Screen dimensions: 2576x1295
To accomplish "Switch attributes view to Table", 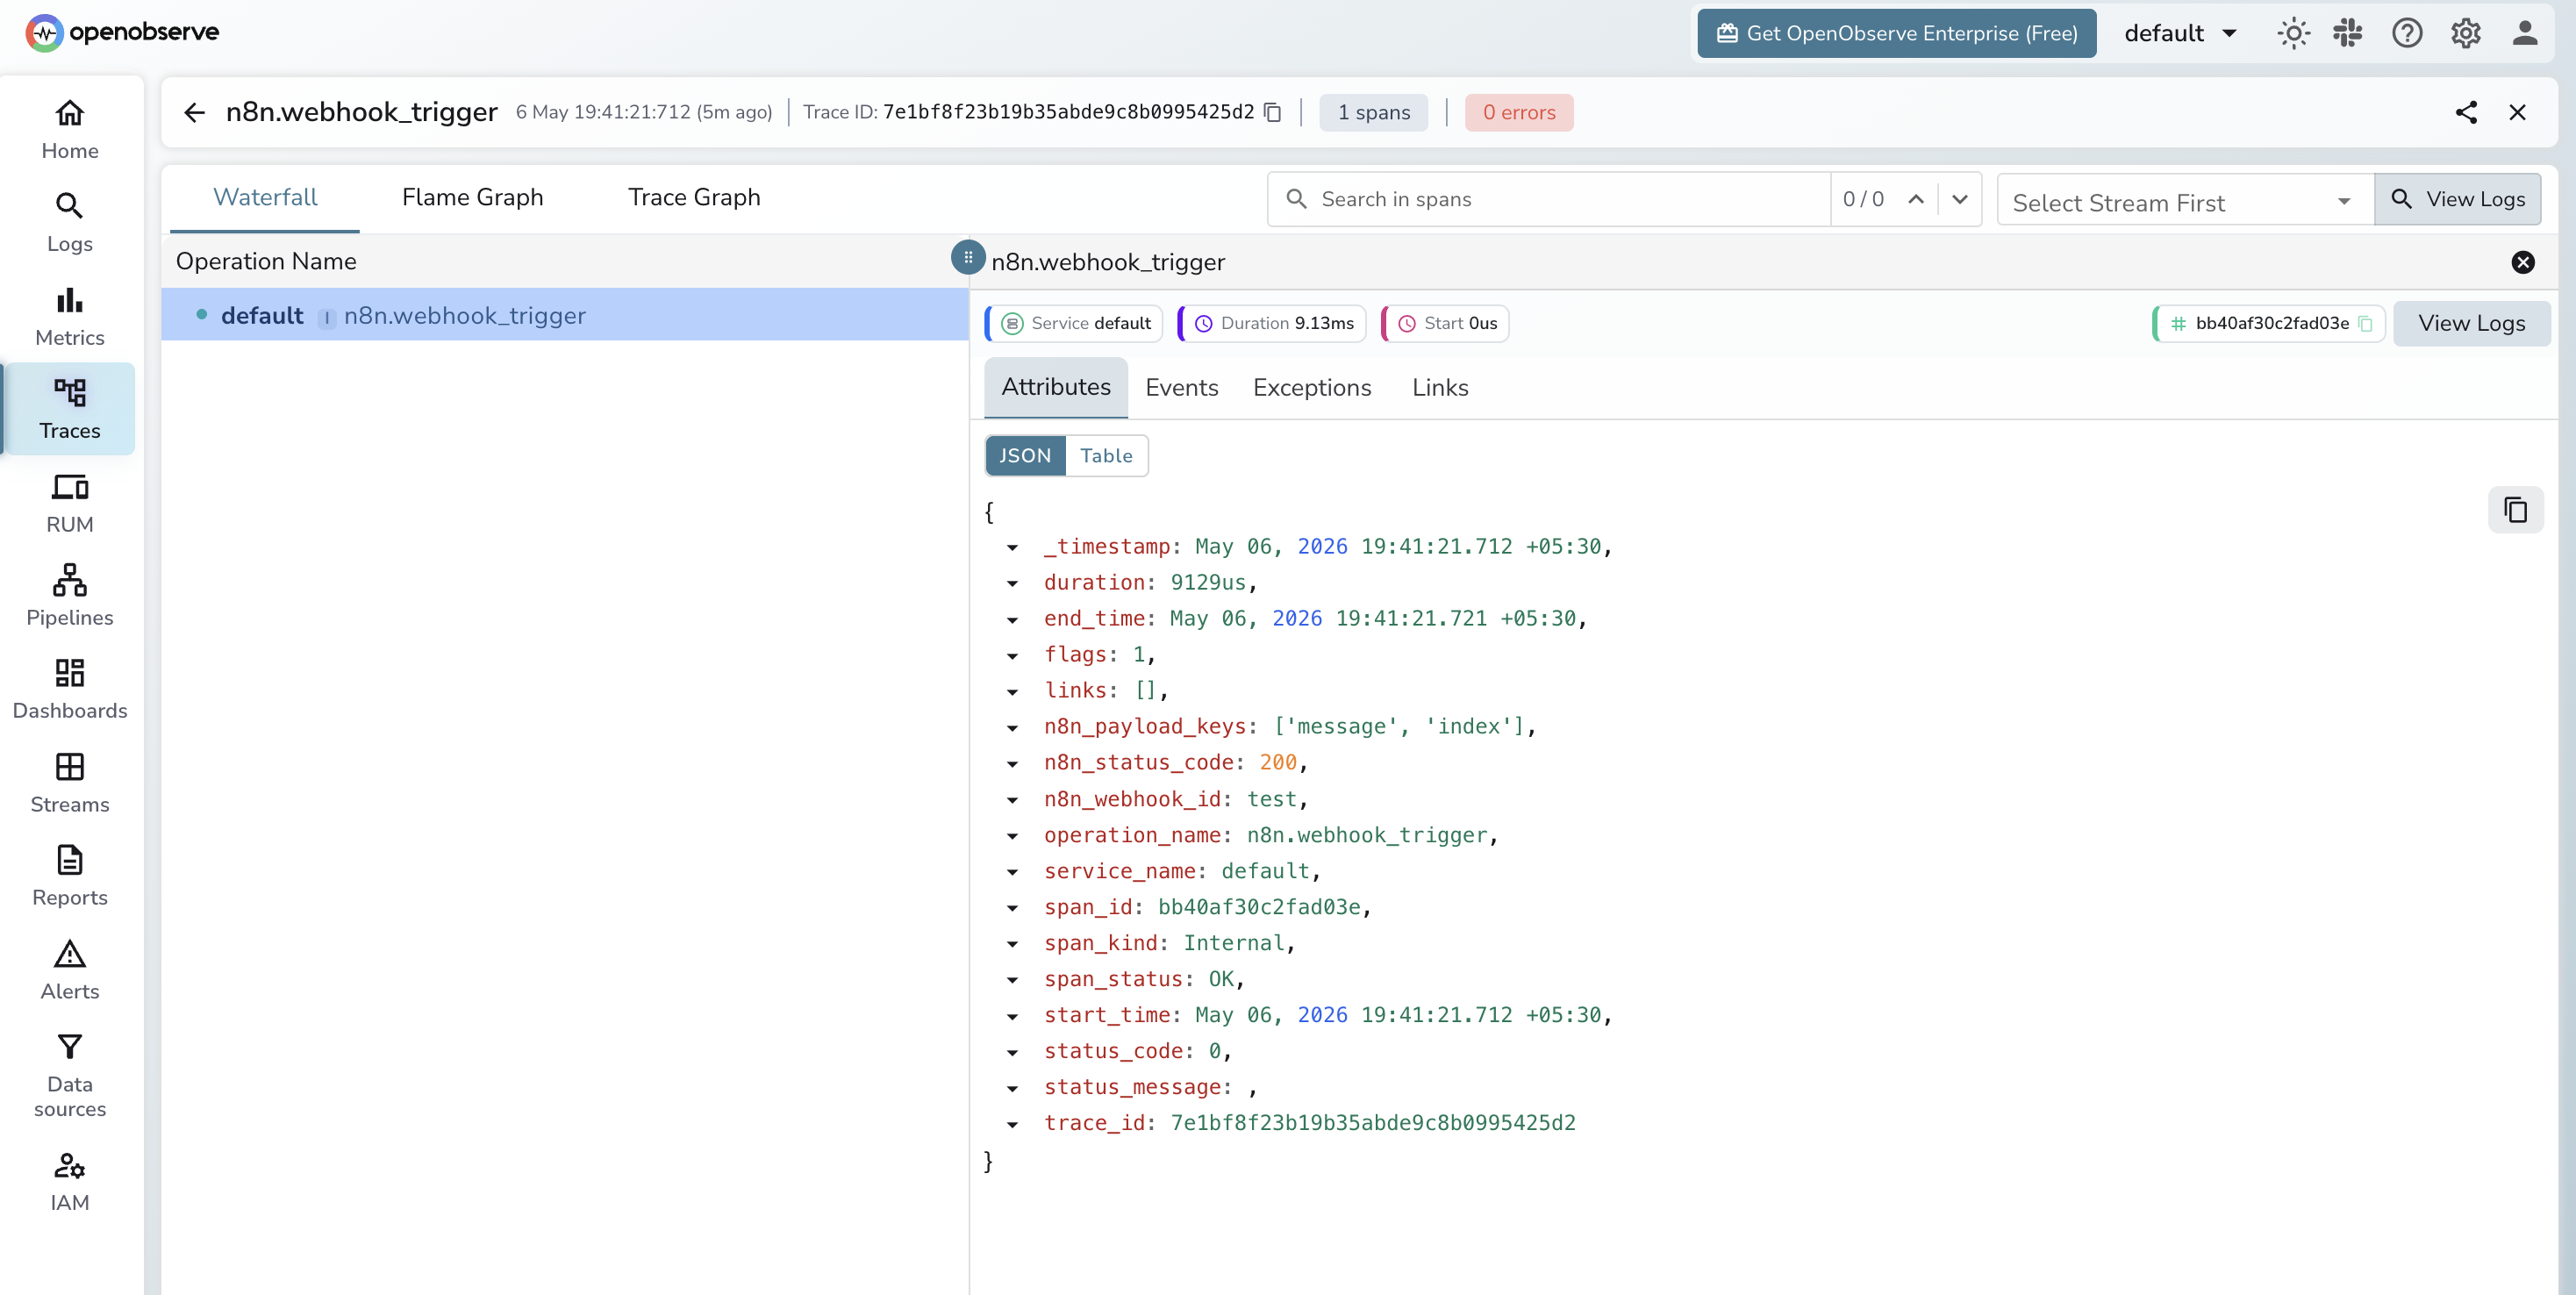I will pos(1106,456).
